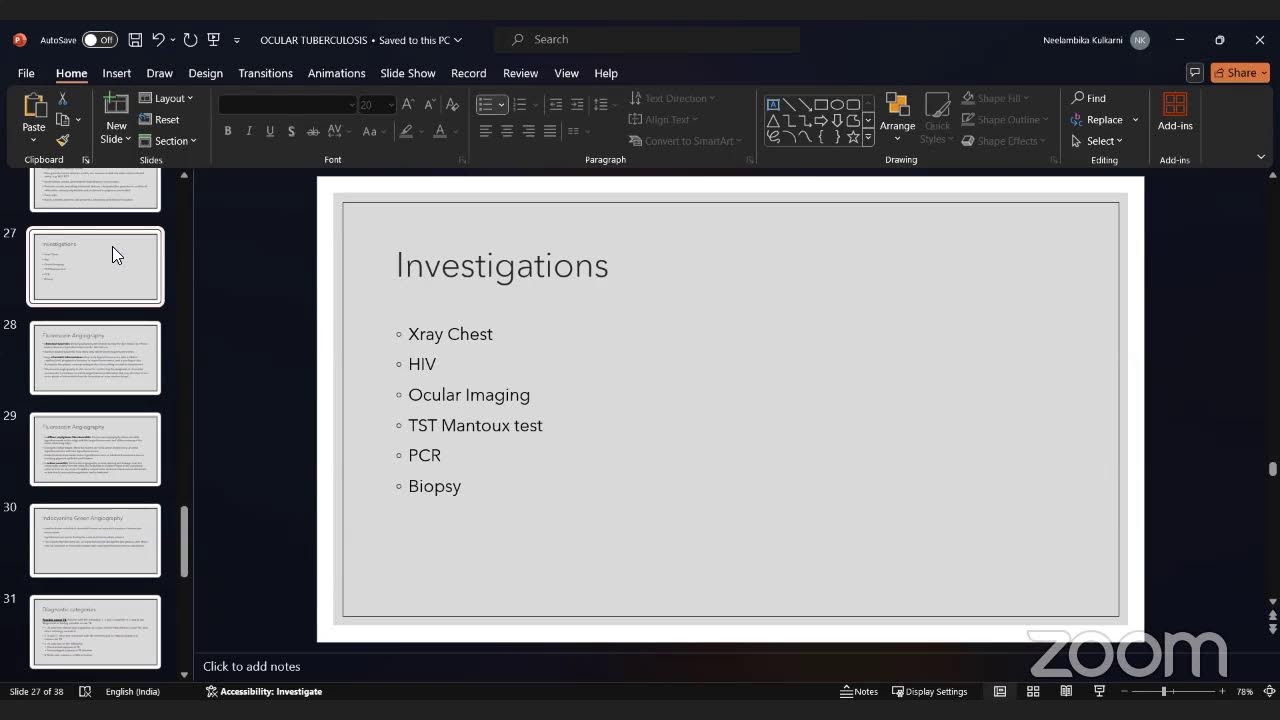This screenshot has width=1280, height=720.
Task: Start presentation from beginning icon
Action: 213,40
